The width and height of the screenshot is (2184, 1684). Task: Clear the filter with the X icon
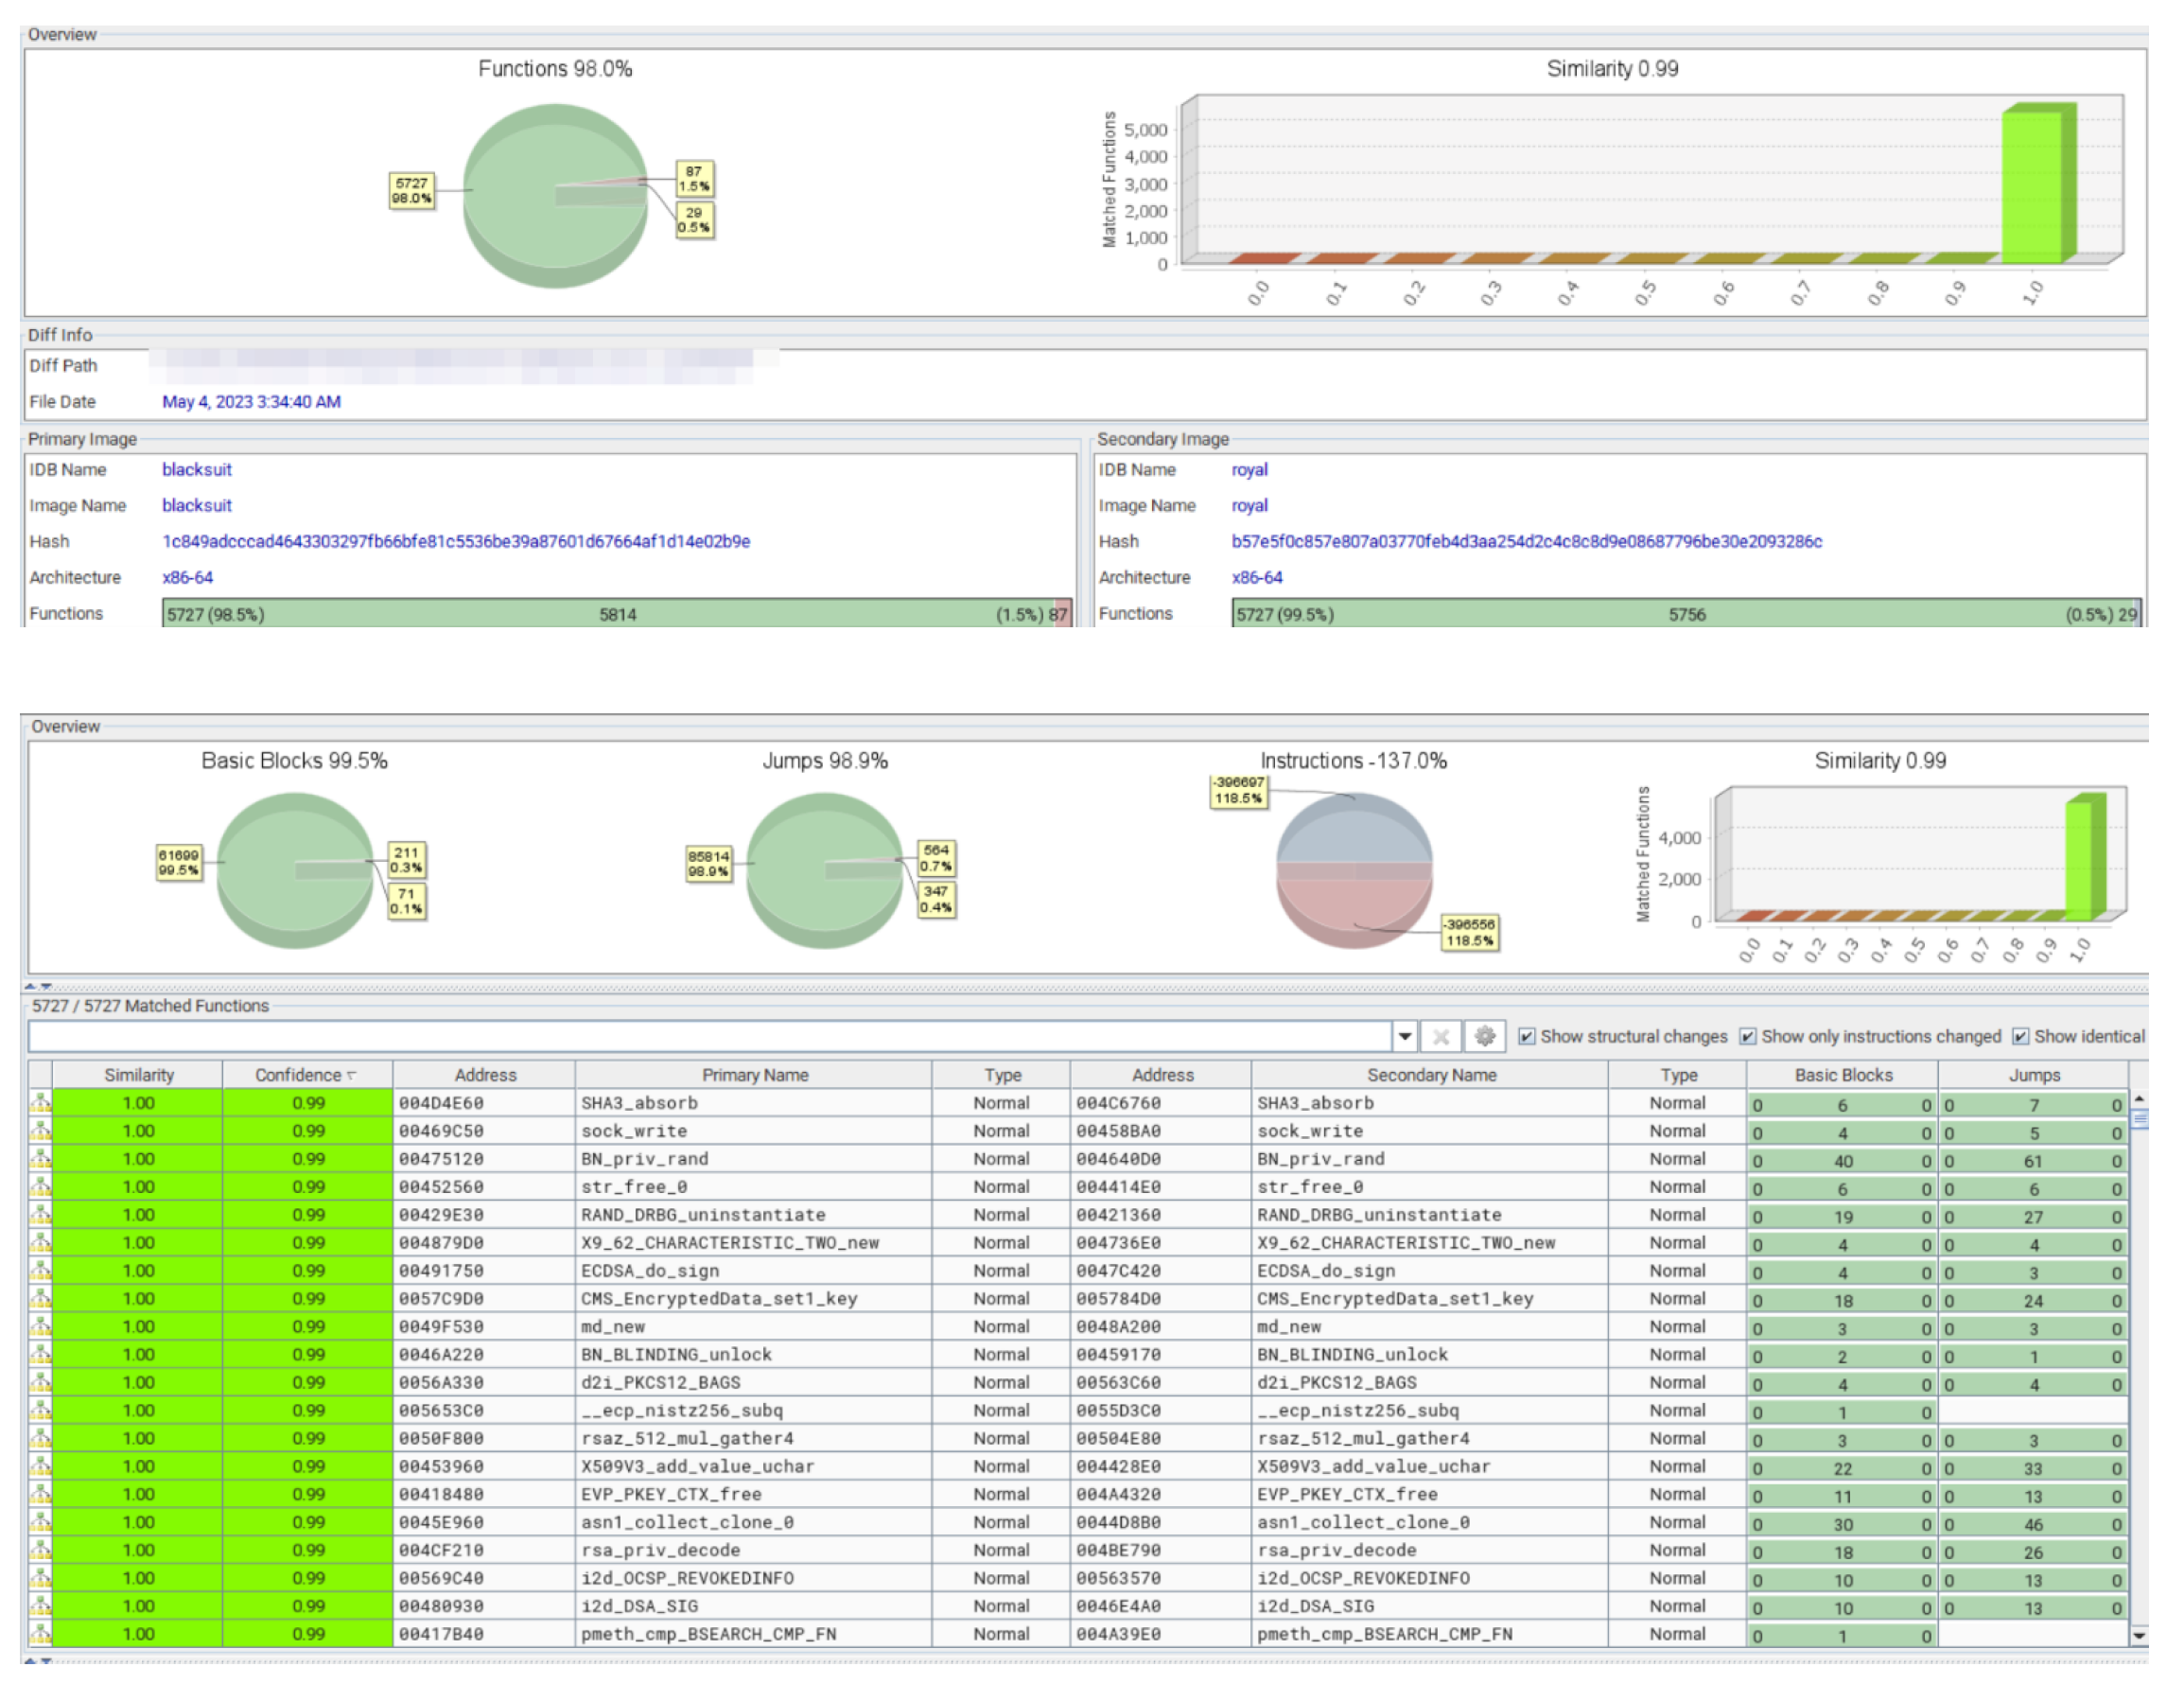click(1440, 1036)
